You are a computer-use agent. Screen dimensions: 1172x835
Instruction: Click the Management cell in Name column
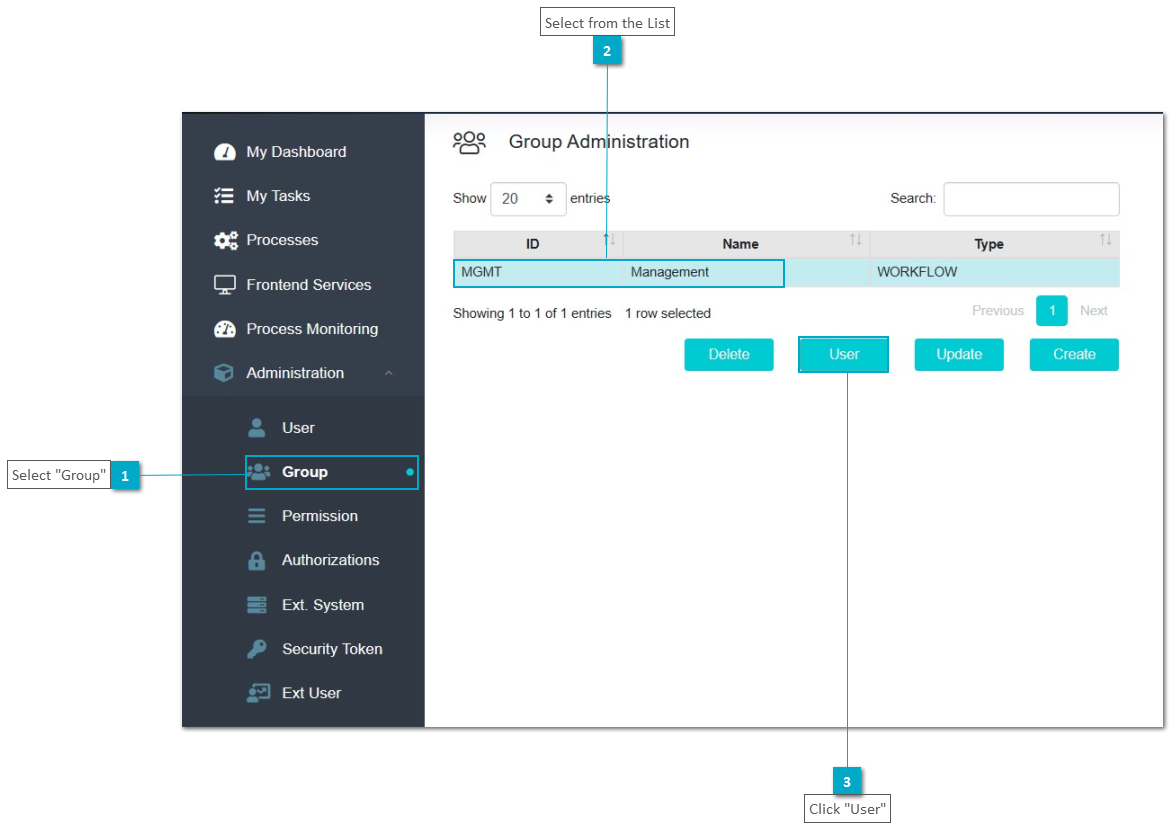click(746, 272)
